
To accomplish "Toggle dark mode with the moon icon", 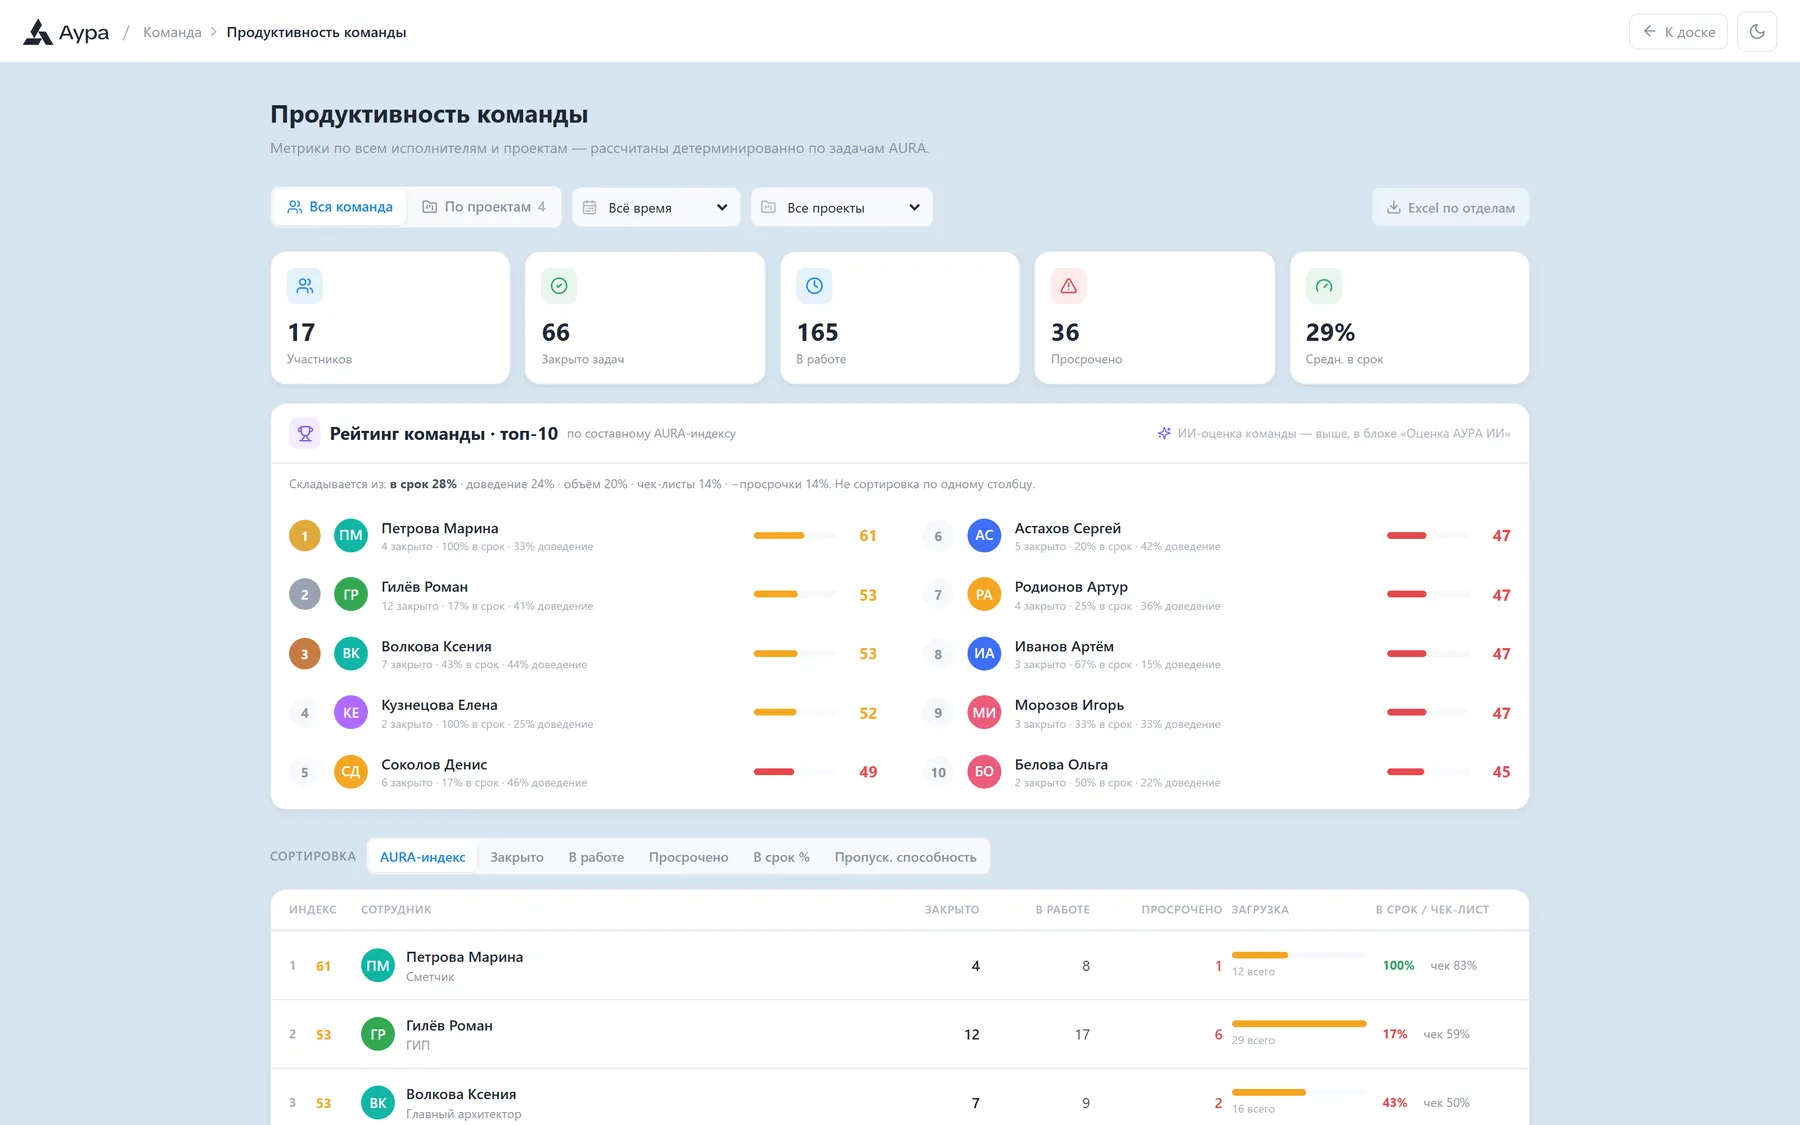I will coord(1757,32).
